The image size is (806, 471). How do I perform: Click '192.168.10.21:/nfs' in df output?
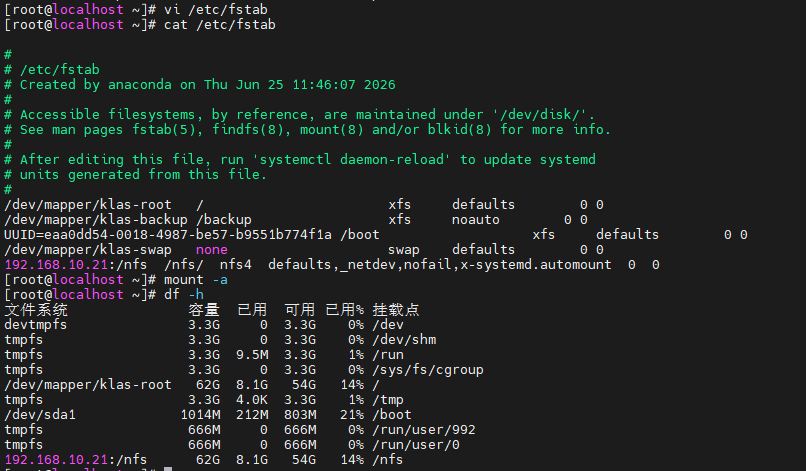[76, 460]
